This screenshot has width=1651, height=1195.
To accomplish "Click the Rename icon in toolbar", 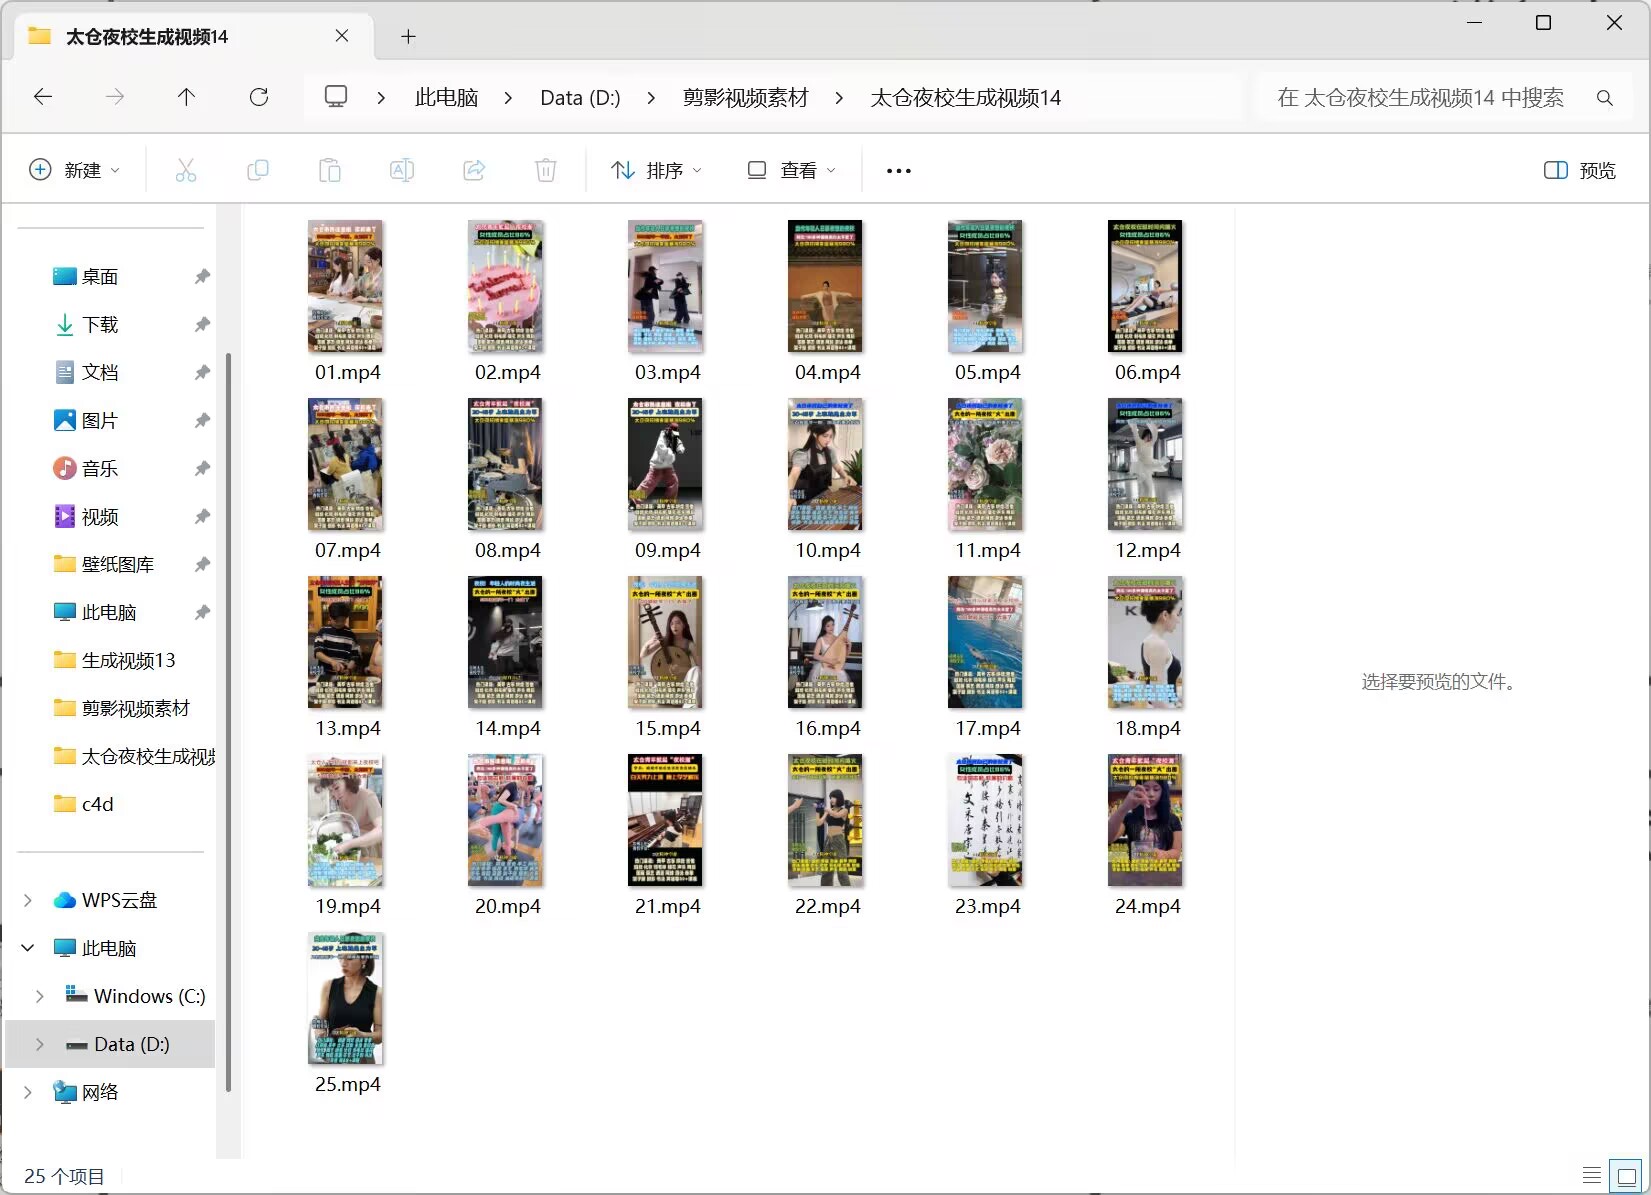I will coord(402,170).
